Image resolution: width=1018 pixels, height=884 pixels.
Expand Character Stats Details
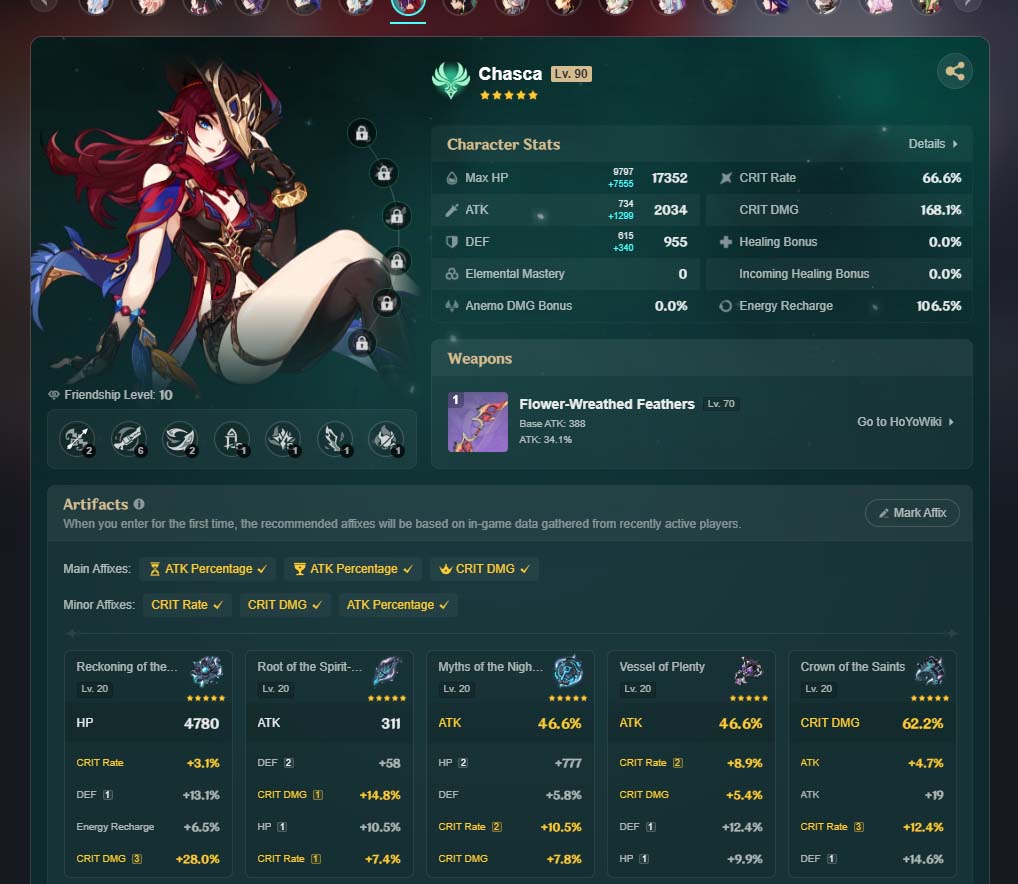tap(933, 144)
